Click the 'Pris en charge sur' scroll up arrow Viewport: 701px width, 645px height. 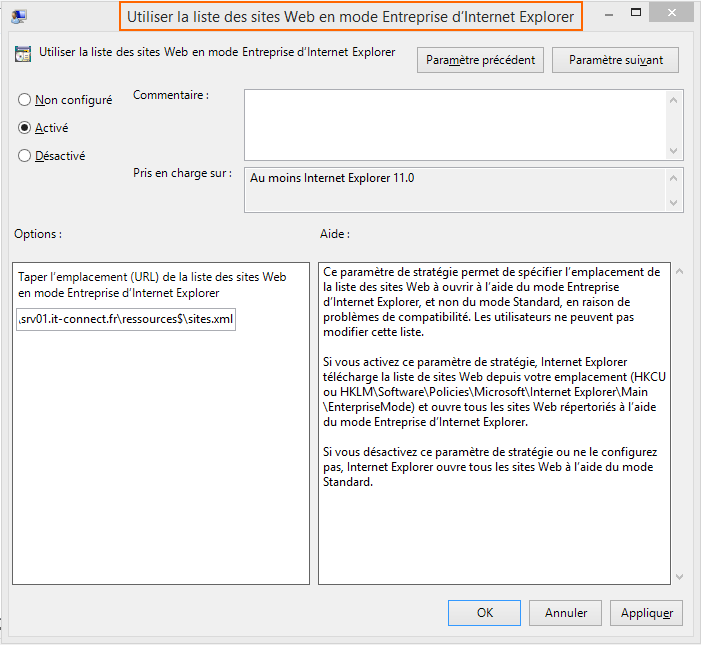[x=675, y=176]
